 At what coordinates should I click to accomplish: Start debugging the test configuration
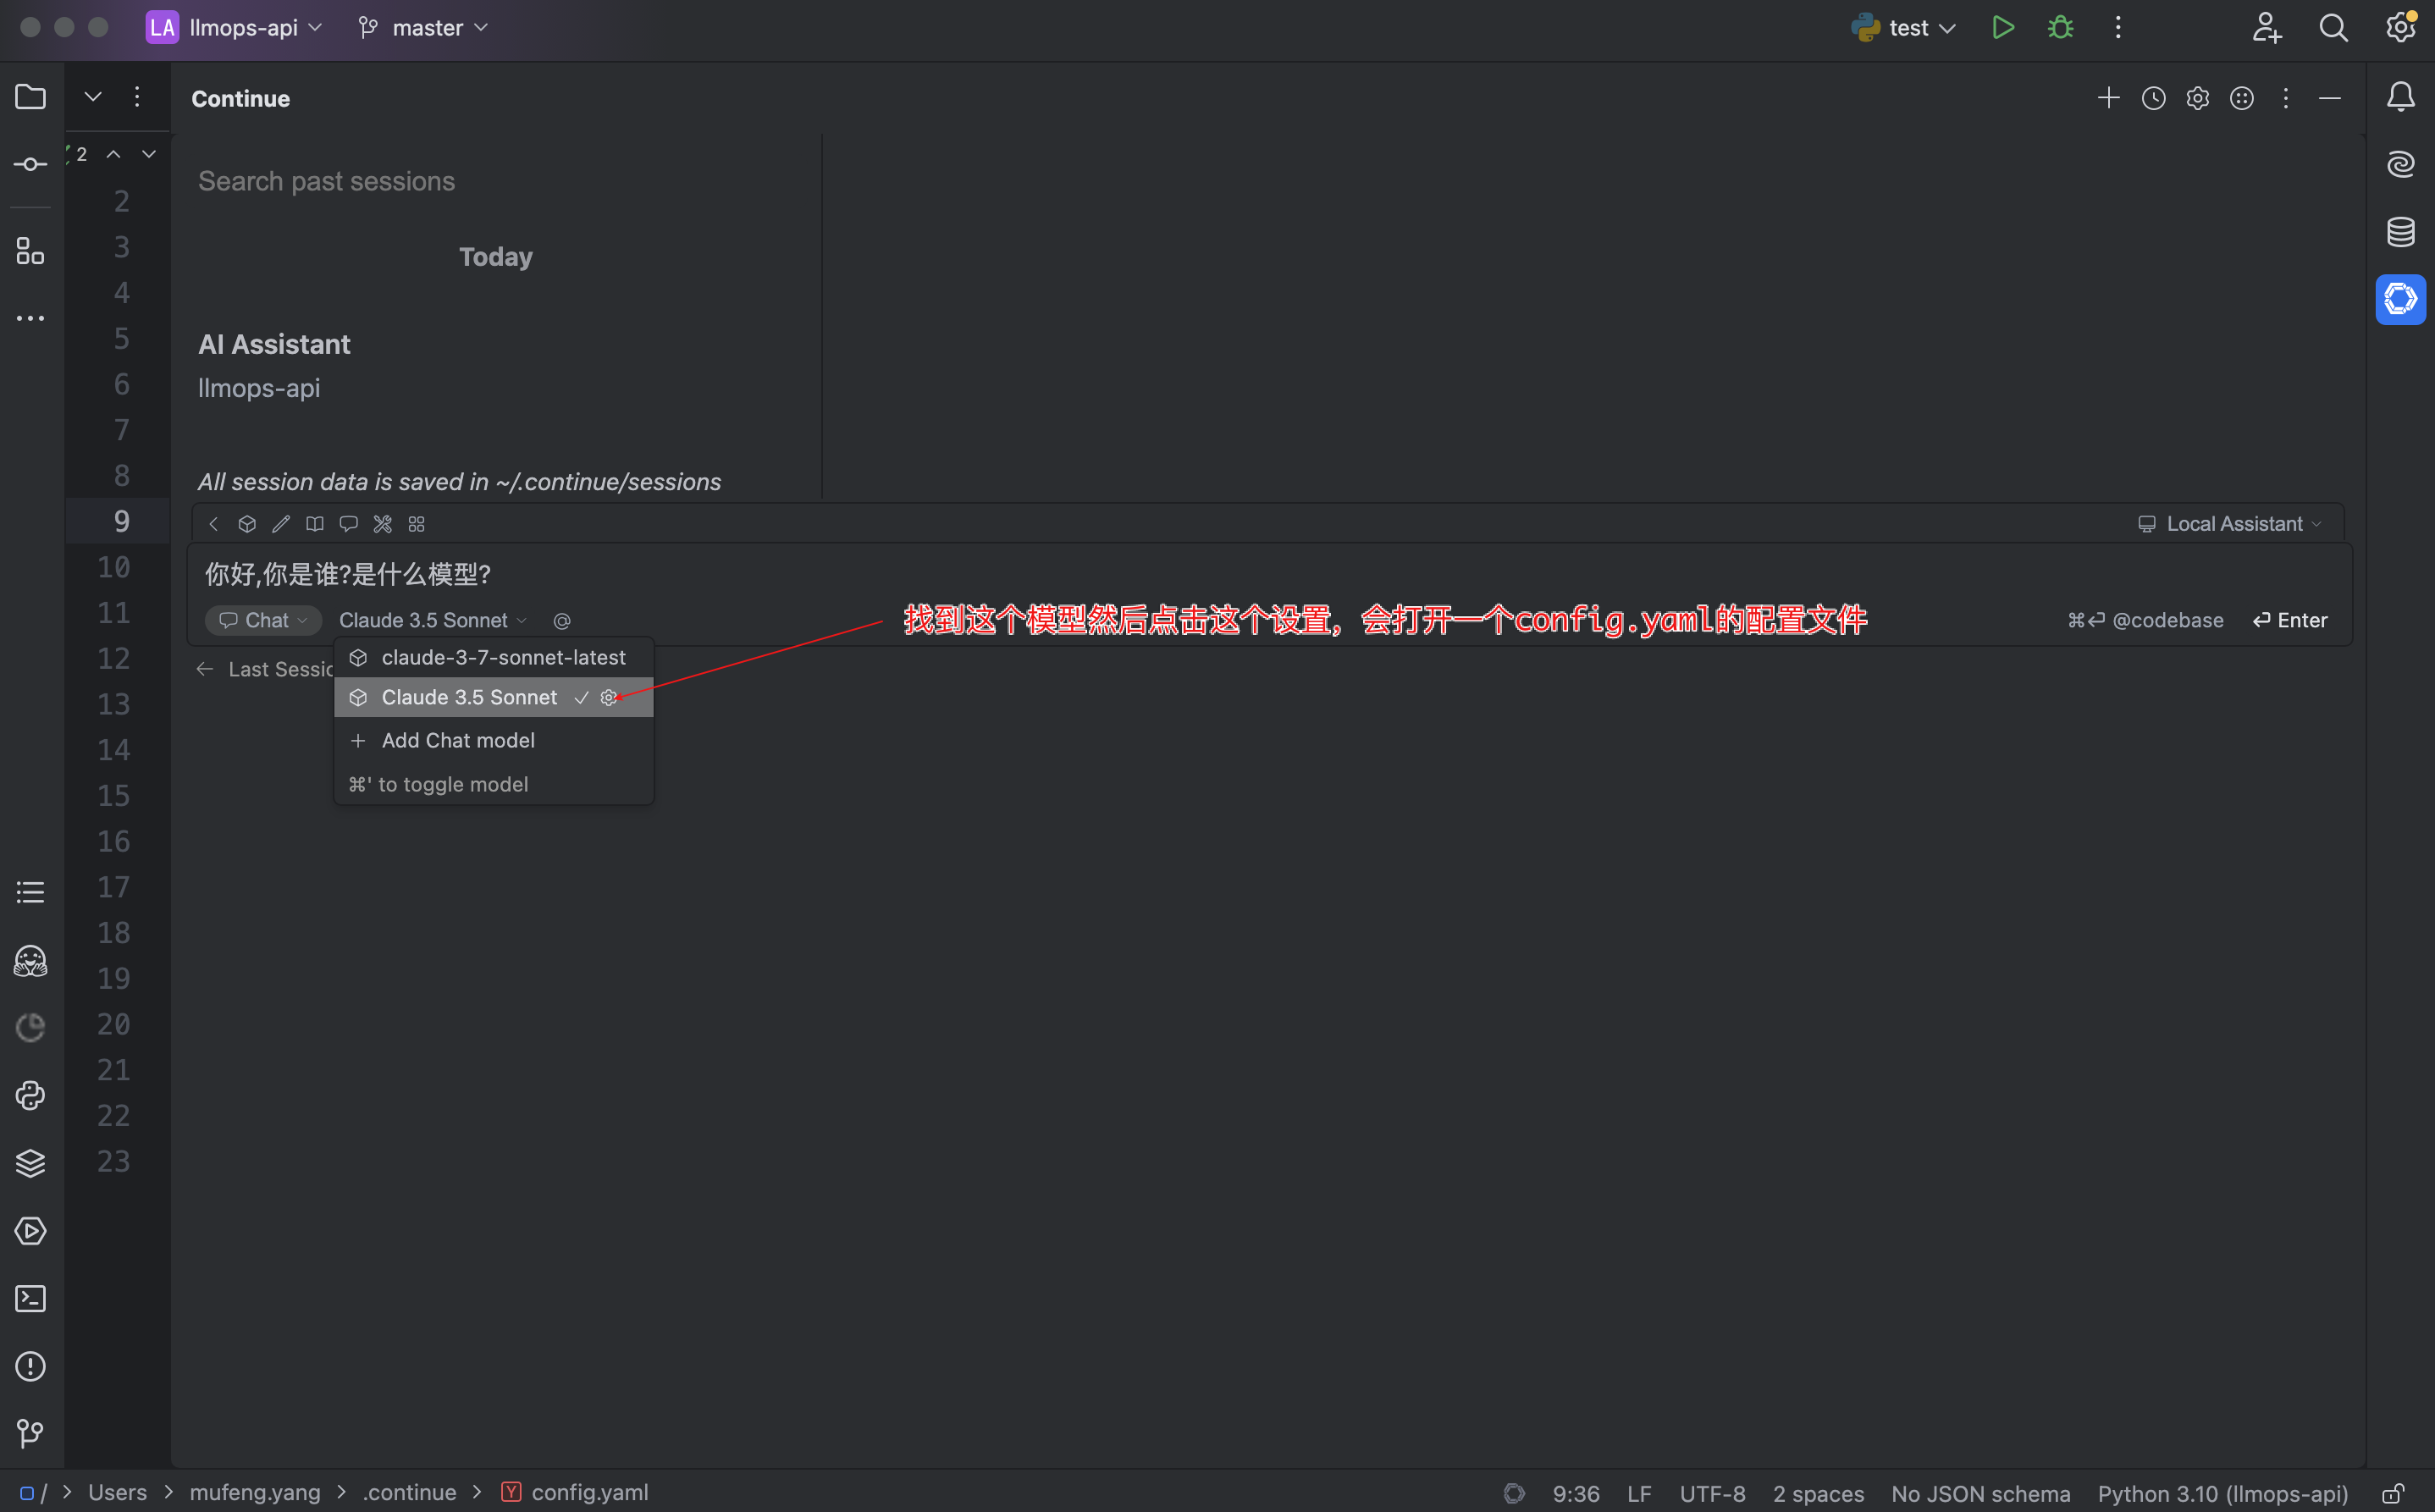2059,27
